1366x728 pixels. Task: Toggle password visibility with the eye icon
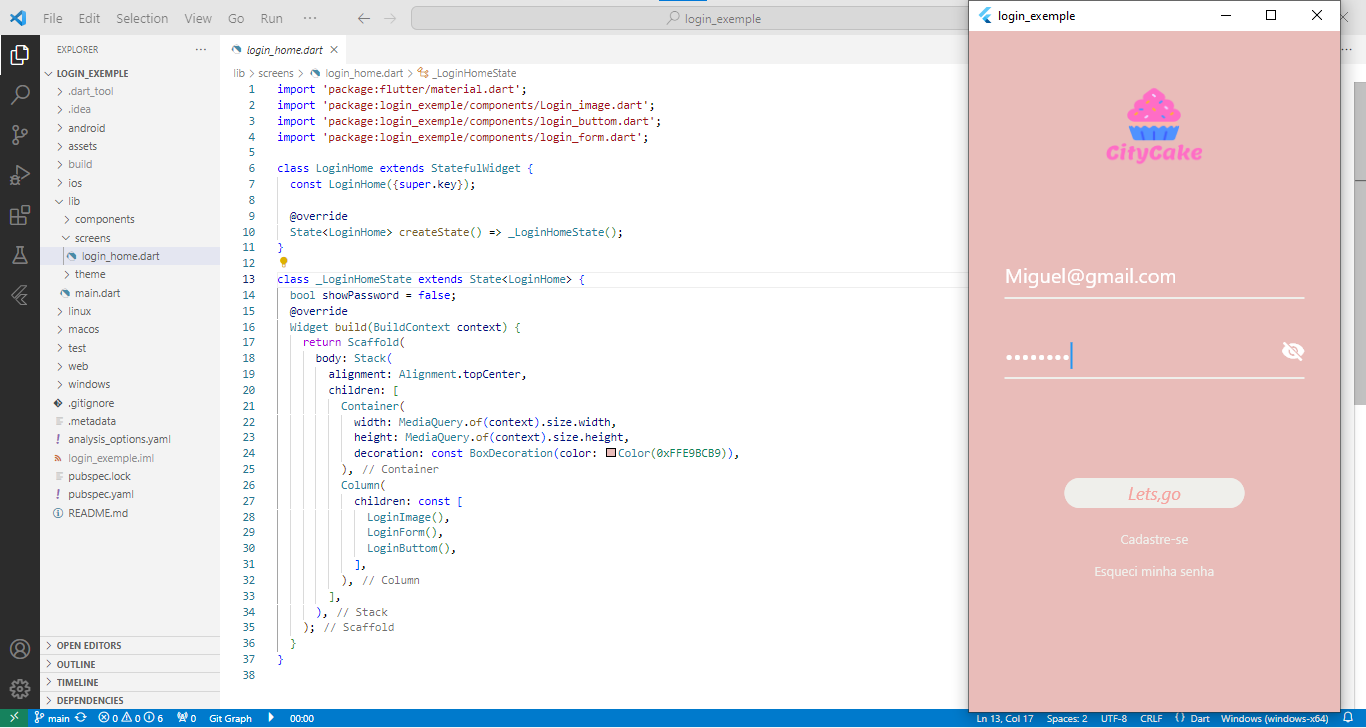tap(1293, 351)
